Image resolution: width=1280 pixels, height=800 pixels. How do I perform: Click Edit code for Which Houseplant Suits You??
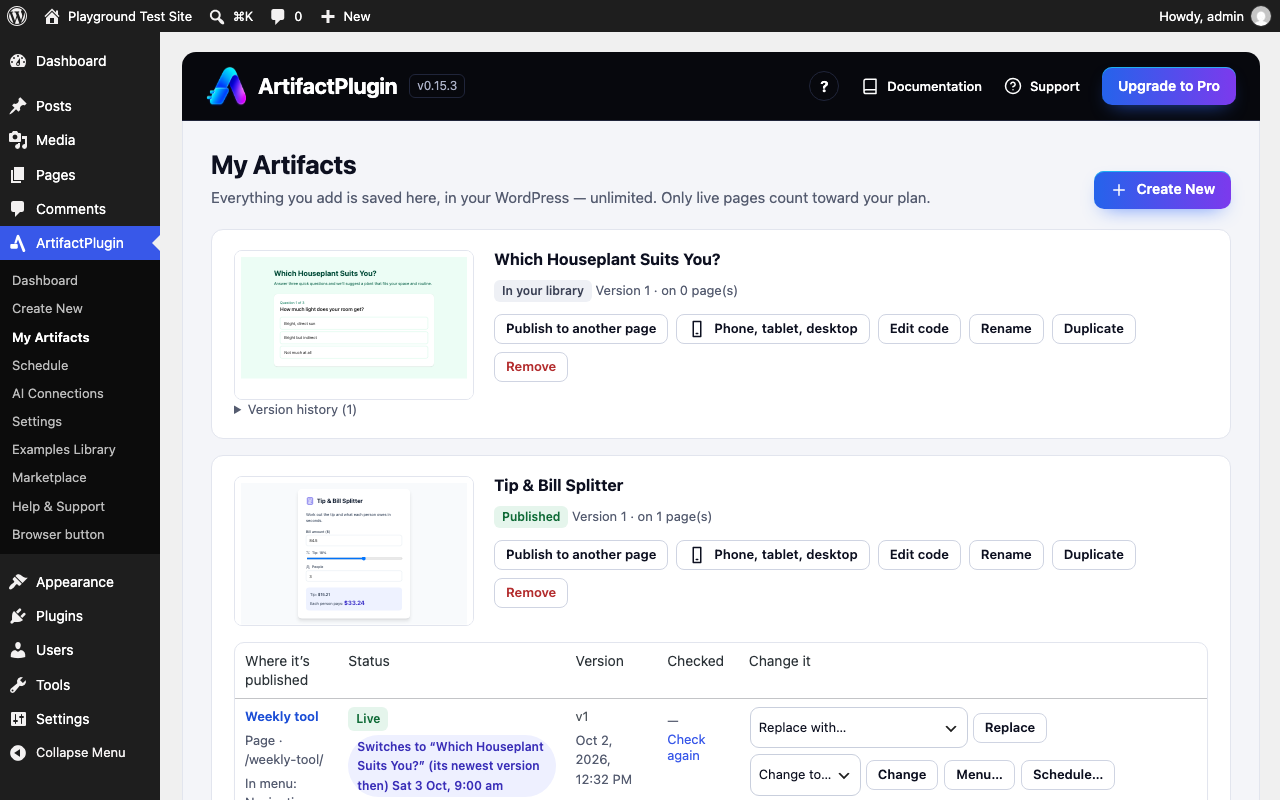[919, 329]
